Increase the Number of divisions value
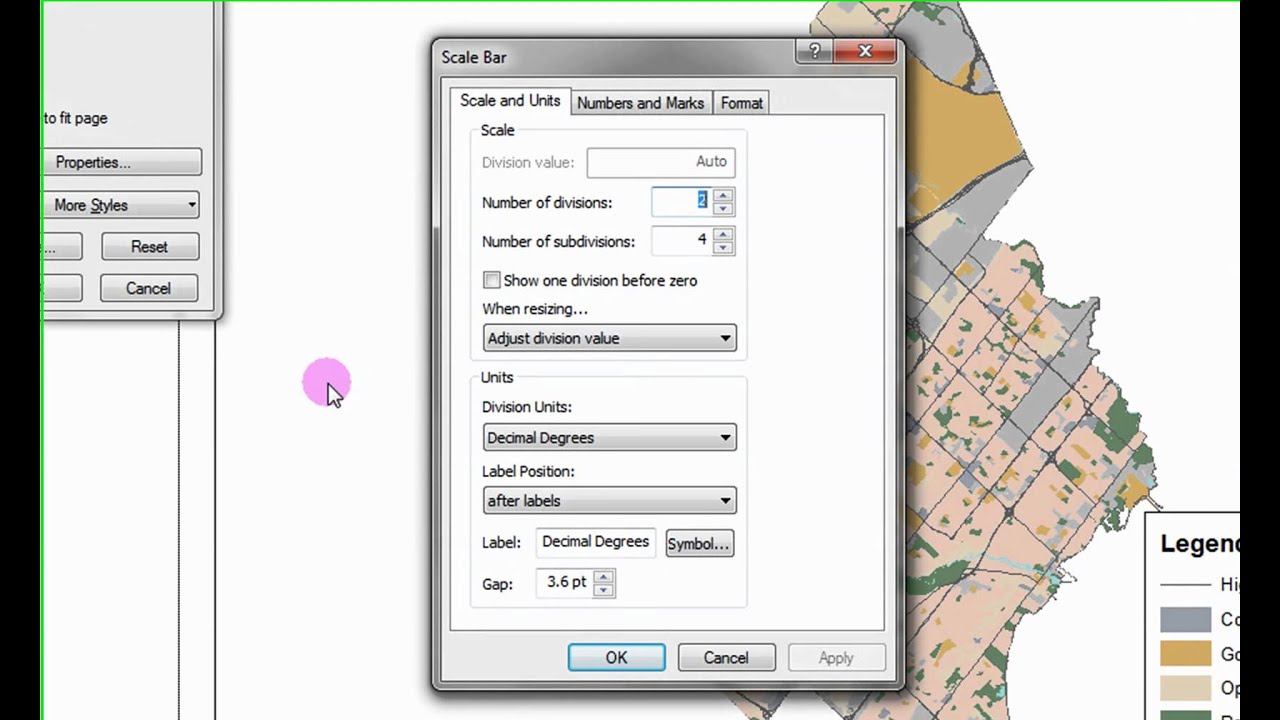Screen dimensions: 1280x720 pyautogui.click(x=724, y=195)
